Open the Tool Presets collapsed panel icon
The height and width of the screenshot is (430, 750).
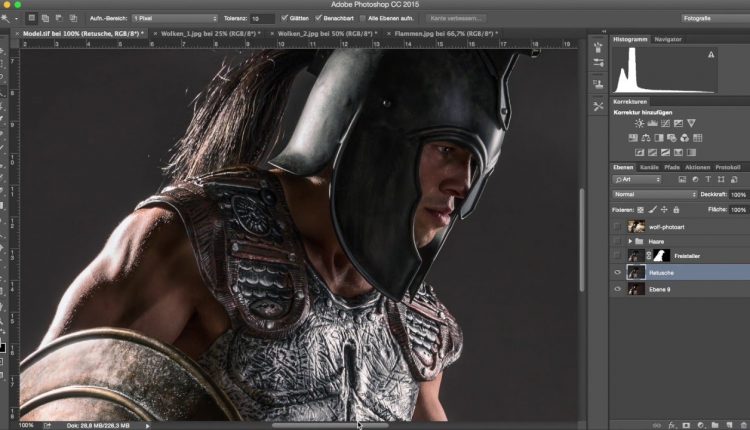(598, 106)
